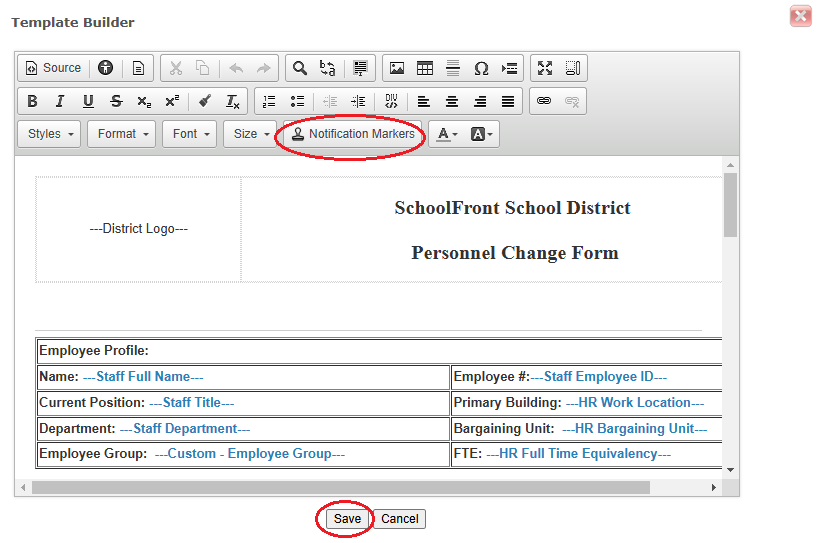Open the Source view
Screen dimensions: 819x543
[x=53, y=68]
